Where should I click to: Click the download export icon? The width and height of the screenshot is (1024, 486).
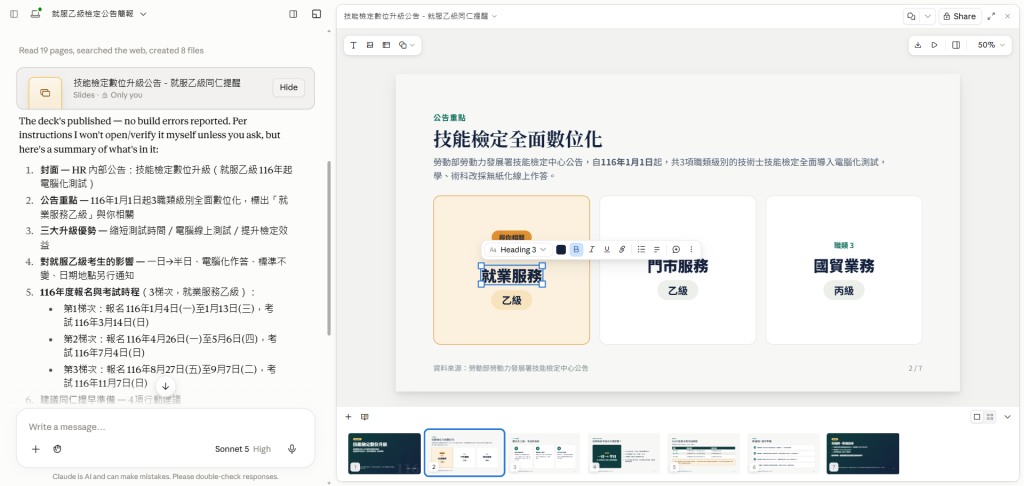coord(918,45)
